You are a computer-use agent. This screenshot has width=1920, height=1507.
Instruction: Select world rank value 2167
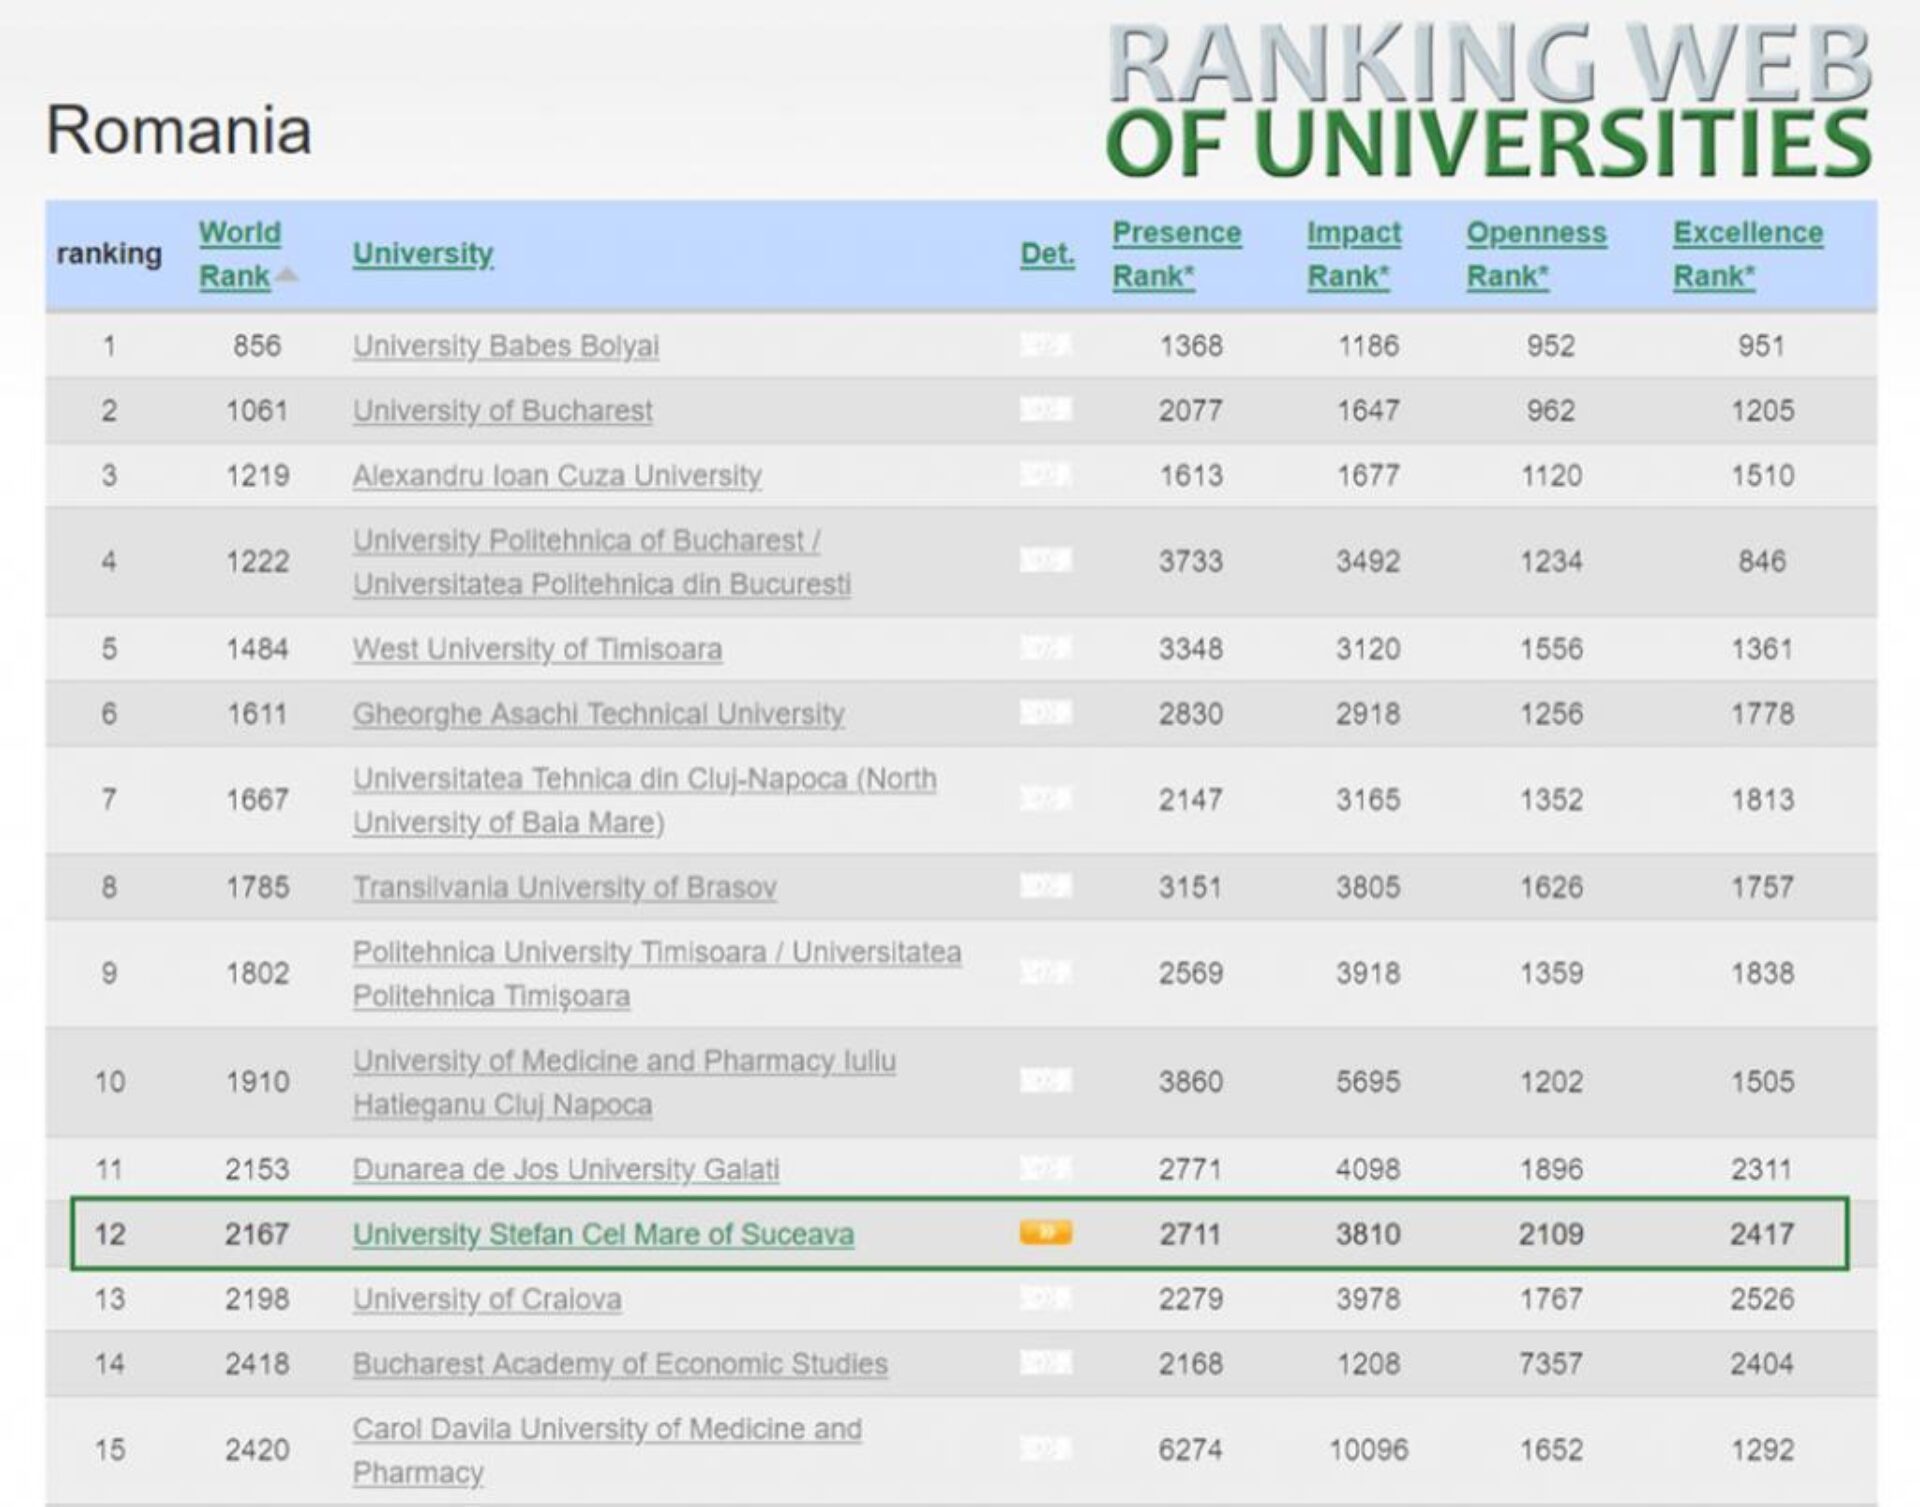tap(257, 1234)
